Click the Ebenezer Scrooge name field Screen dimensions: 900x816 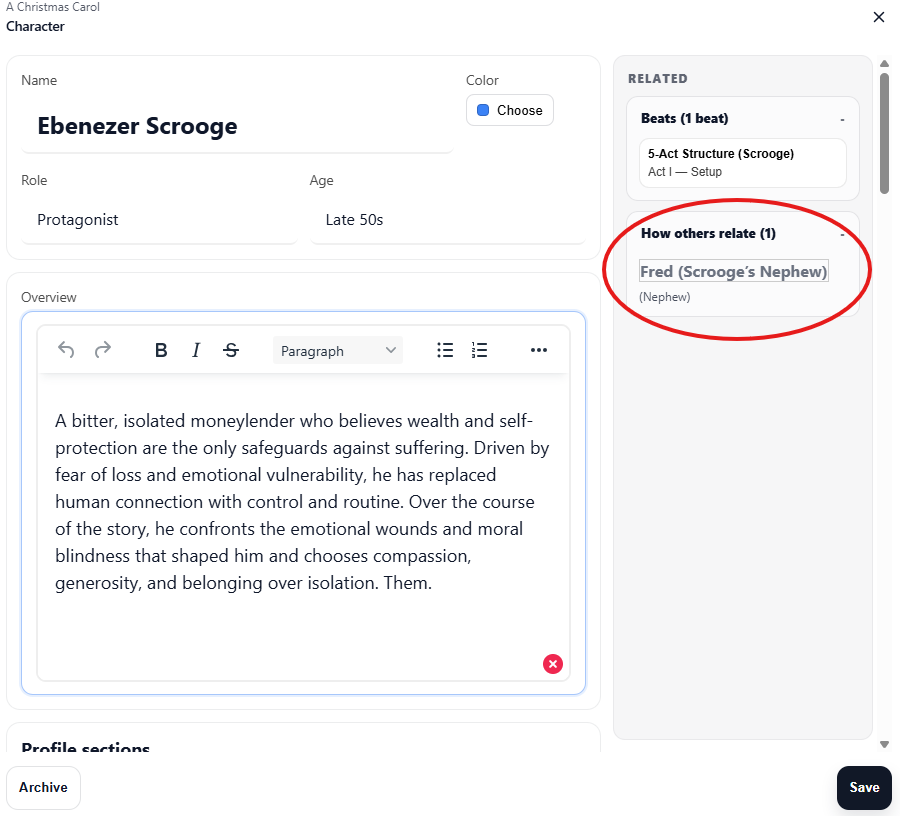coord(236,126)
